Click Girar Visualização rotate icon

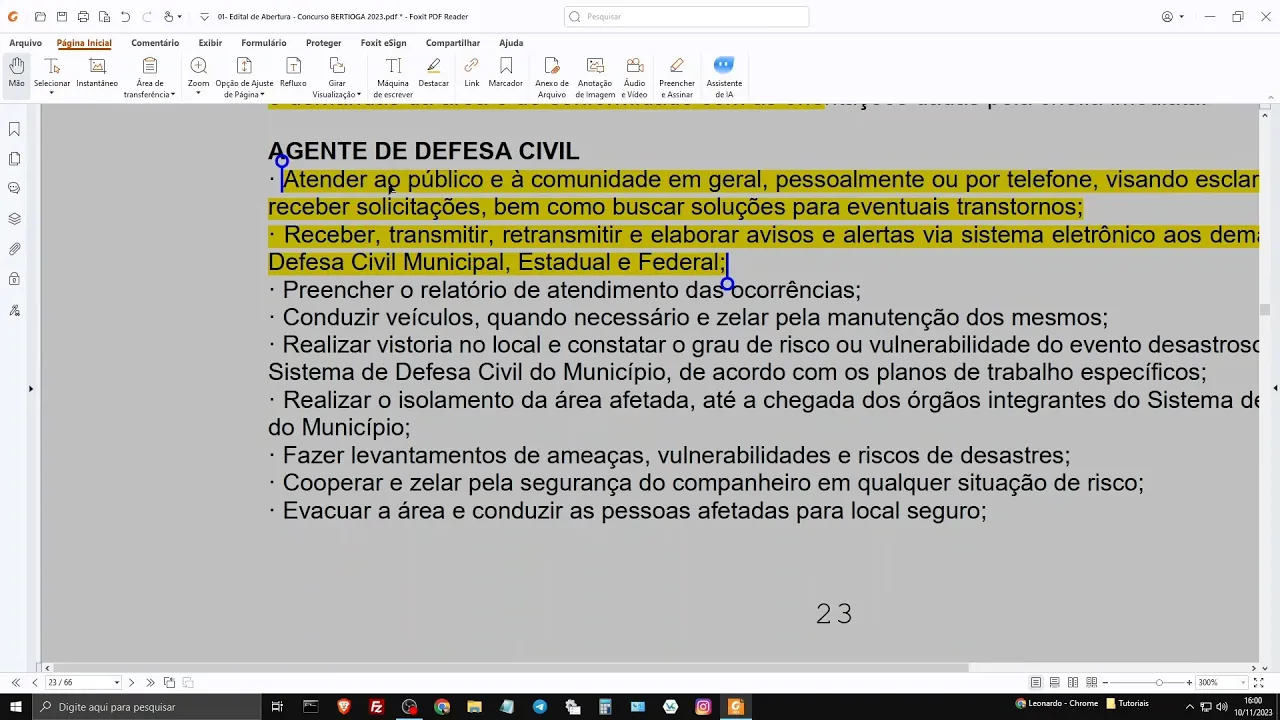(x=337, y=66)
